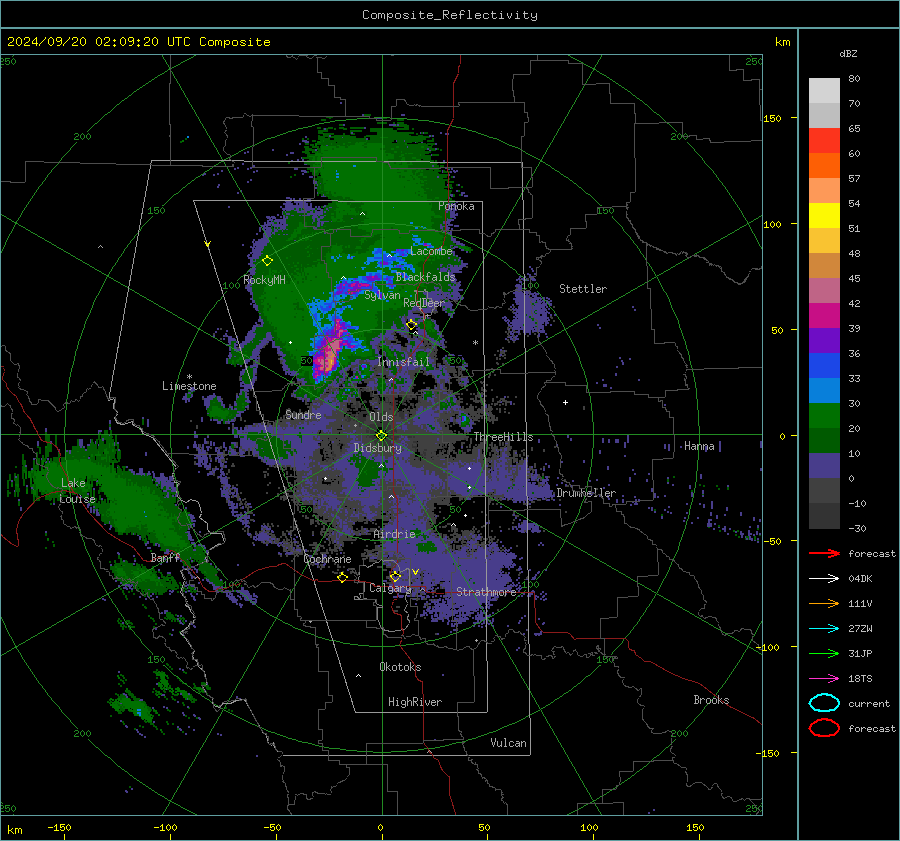Click the cyan current ellipse in legend

824,703
